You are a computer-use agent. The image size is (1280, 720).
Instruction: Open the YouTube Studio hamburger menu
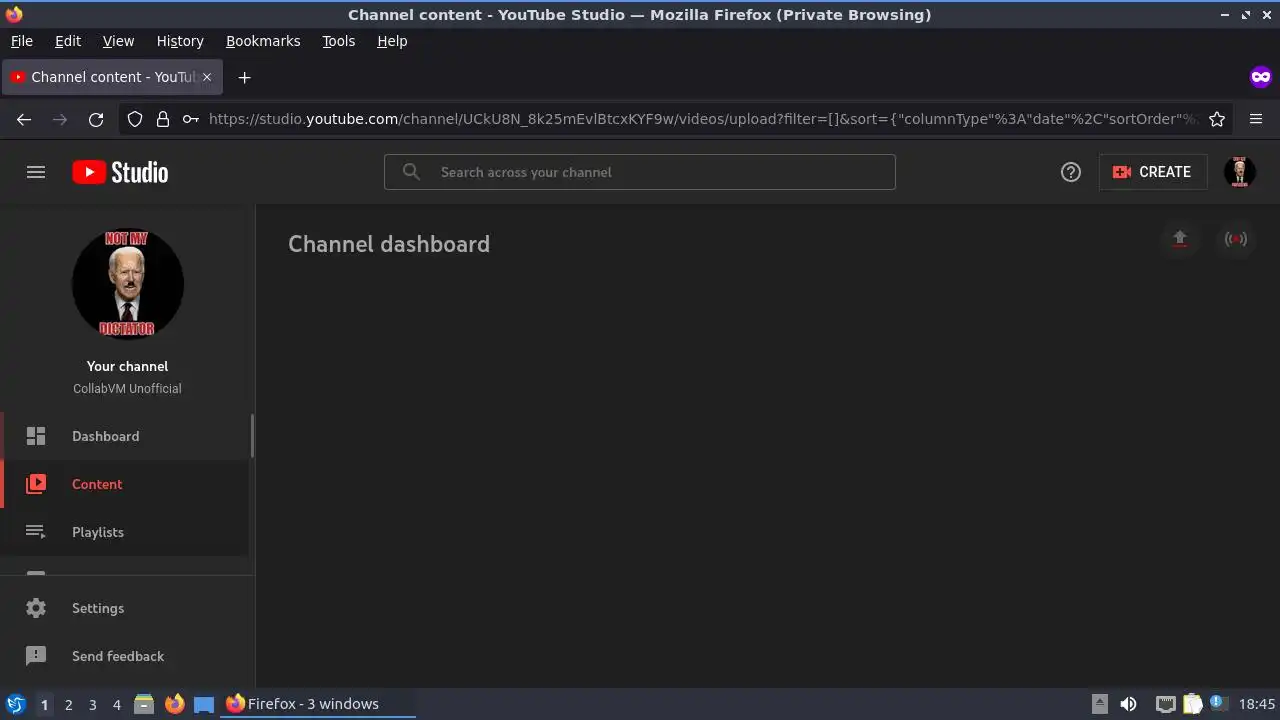point(36,172)
